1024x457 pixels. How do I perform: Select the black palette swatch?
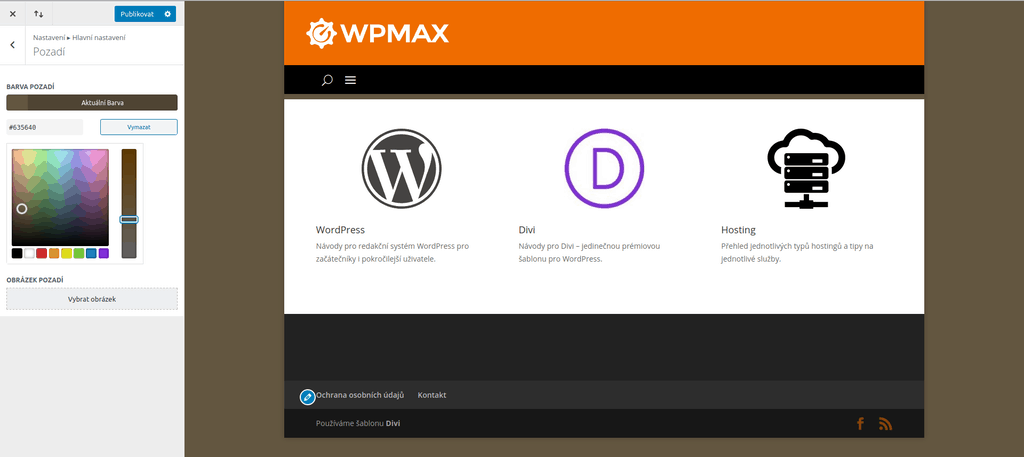(x=17, y=253)
